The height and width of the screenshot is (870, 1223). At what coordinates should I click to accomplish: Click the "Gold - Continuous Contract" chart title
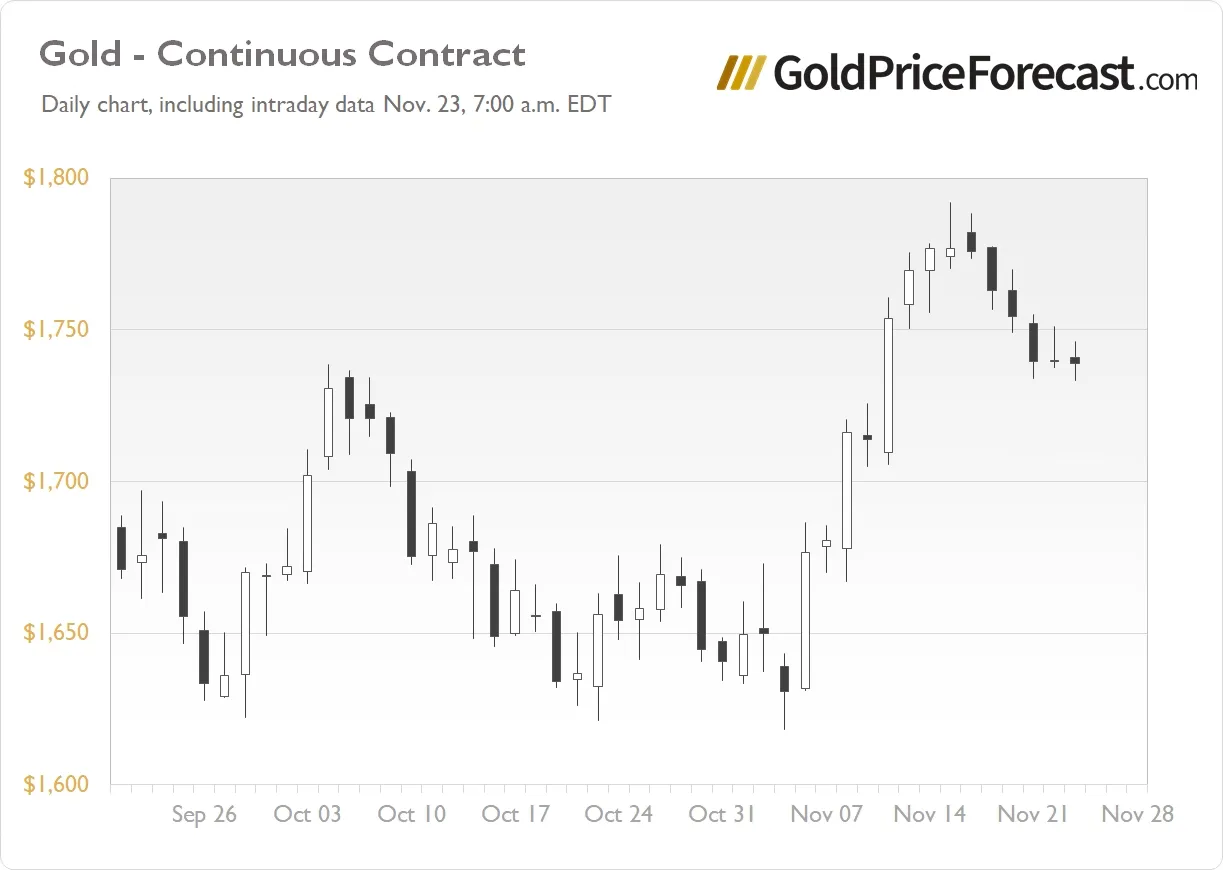click(282, 54)
